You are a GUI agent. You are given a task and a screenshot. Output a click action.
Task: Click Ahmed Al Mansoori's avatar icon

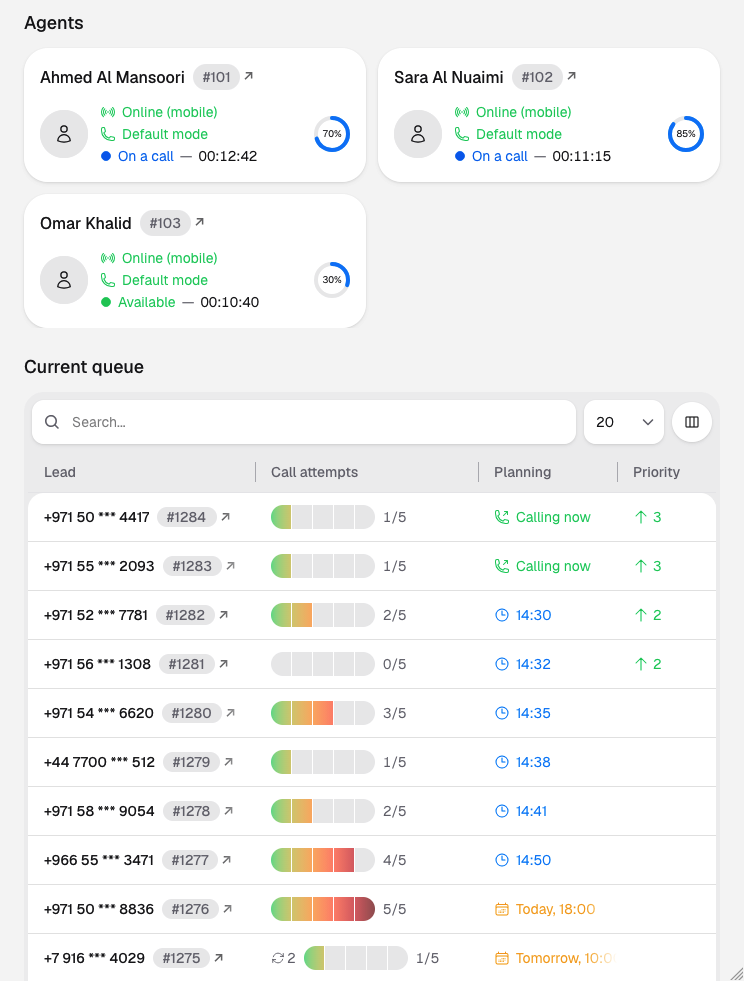click(x=64, y=134)
